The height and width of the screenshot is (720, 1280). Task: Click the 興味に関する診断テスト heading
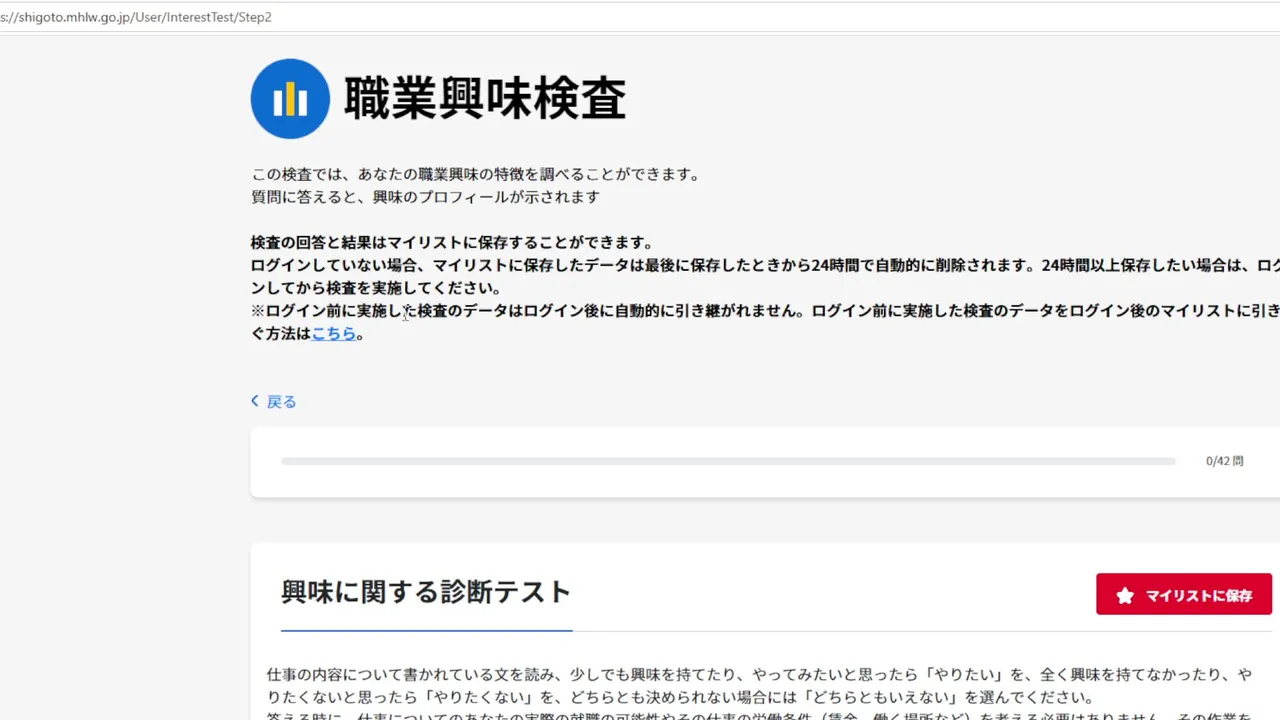[x=426, y=592]
